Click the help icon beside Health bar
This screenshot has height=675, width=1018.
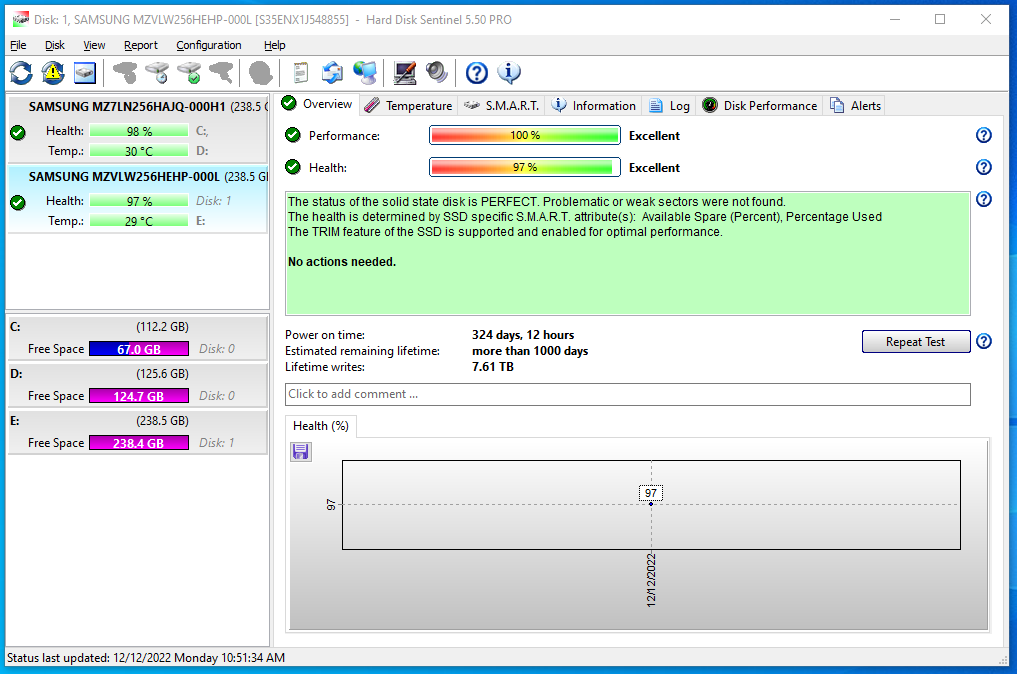(x=984, y=167)
